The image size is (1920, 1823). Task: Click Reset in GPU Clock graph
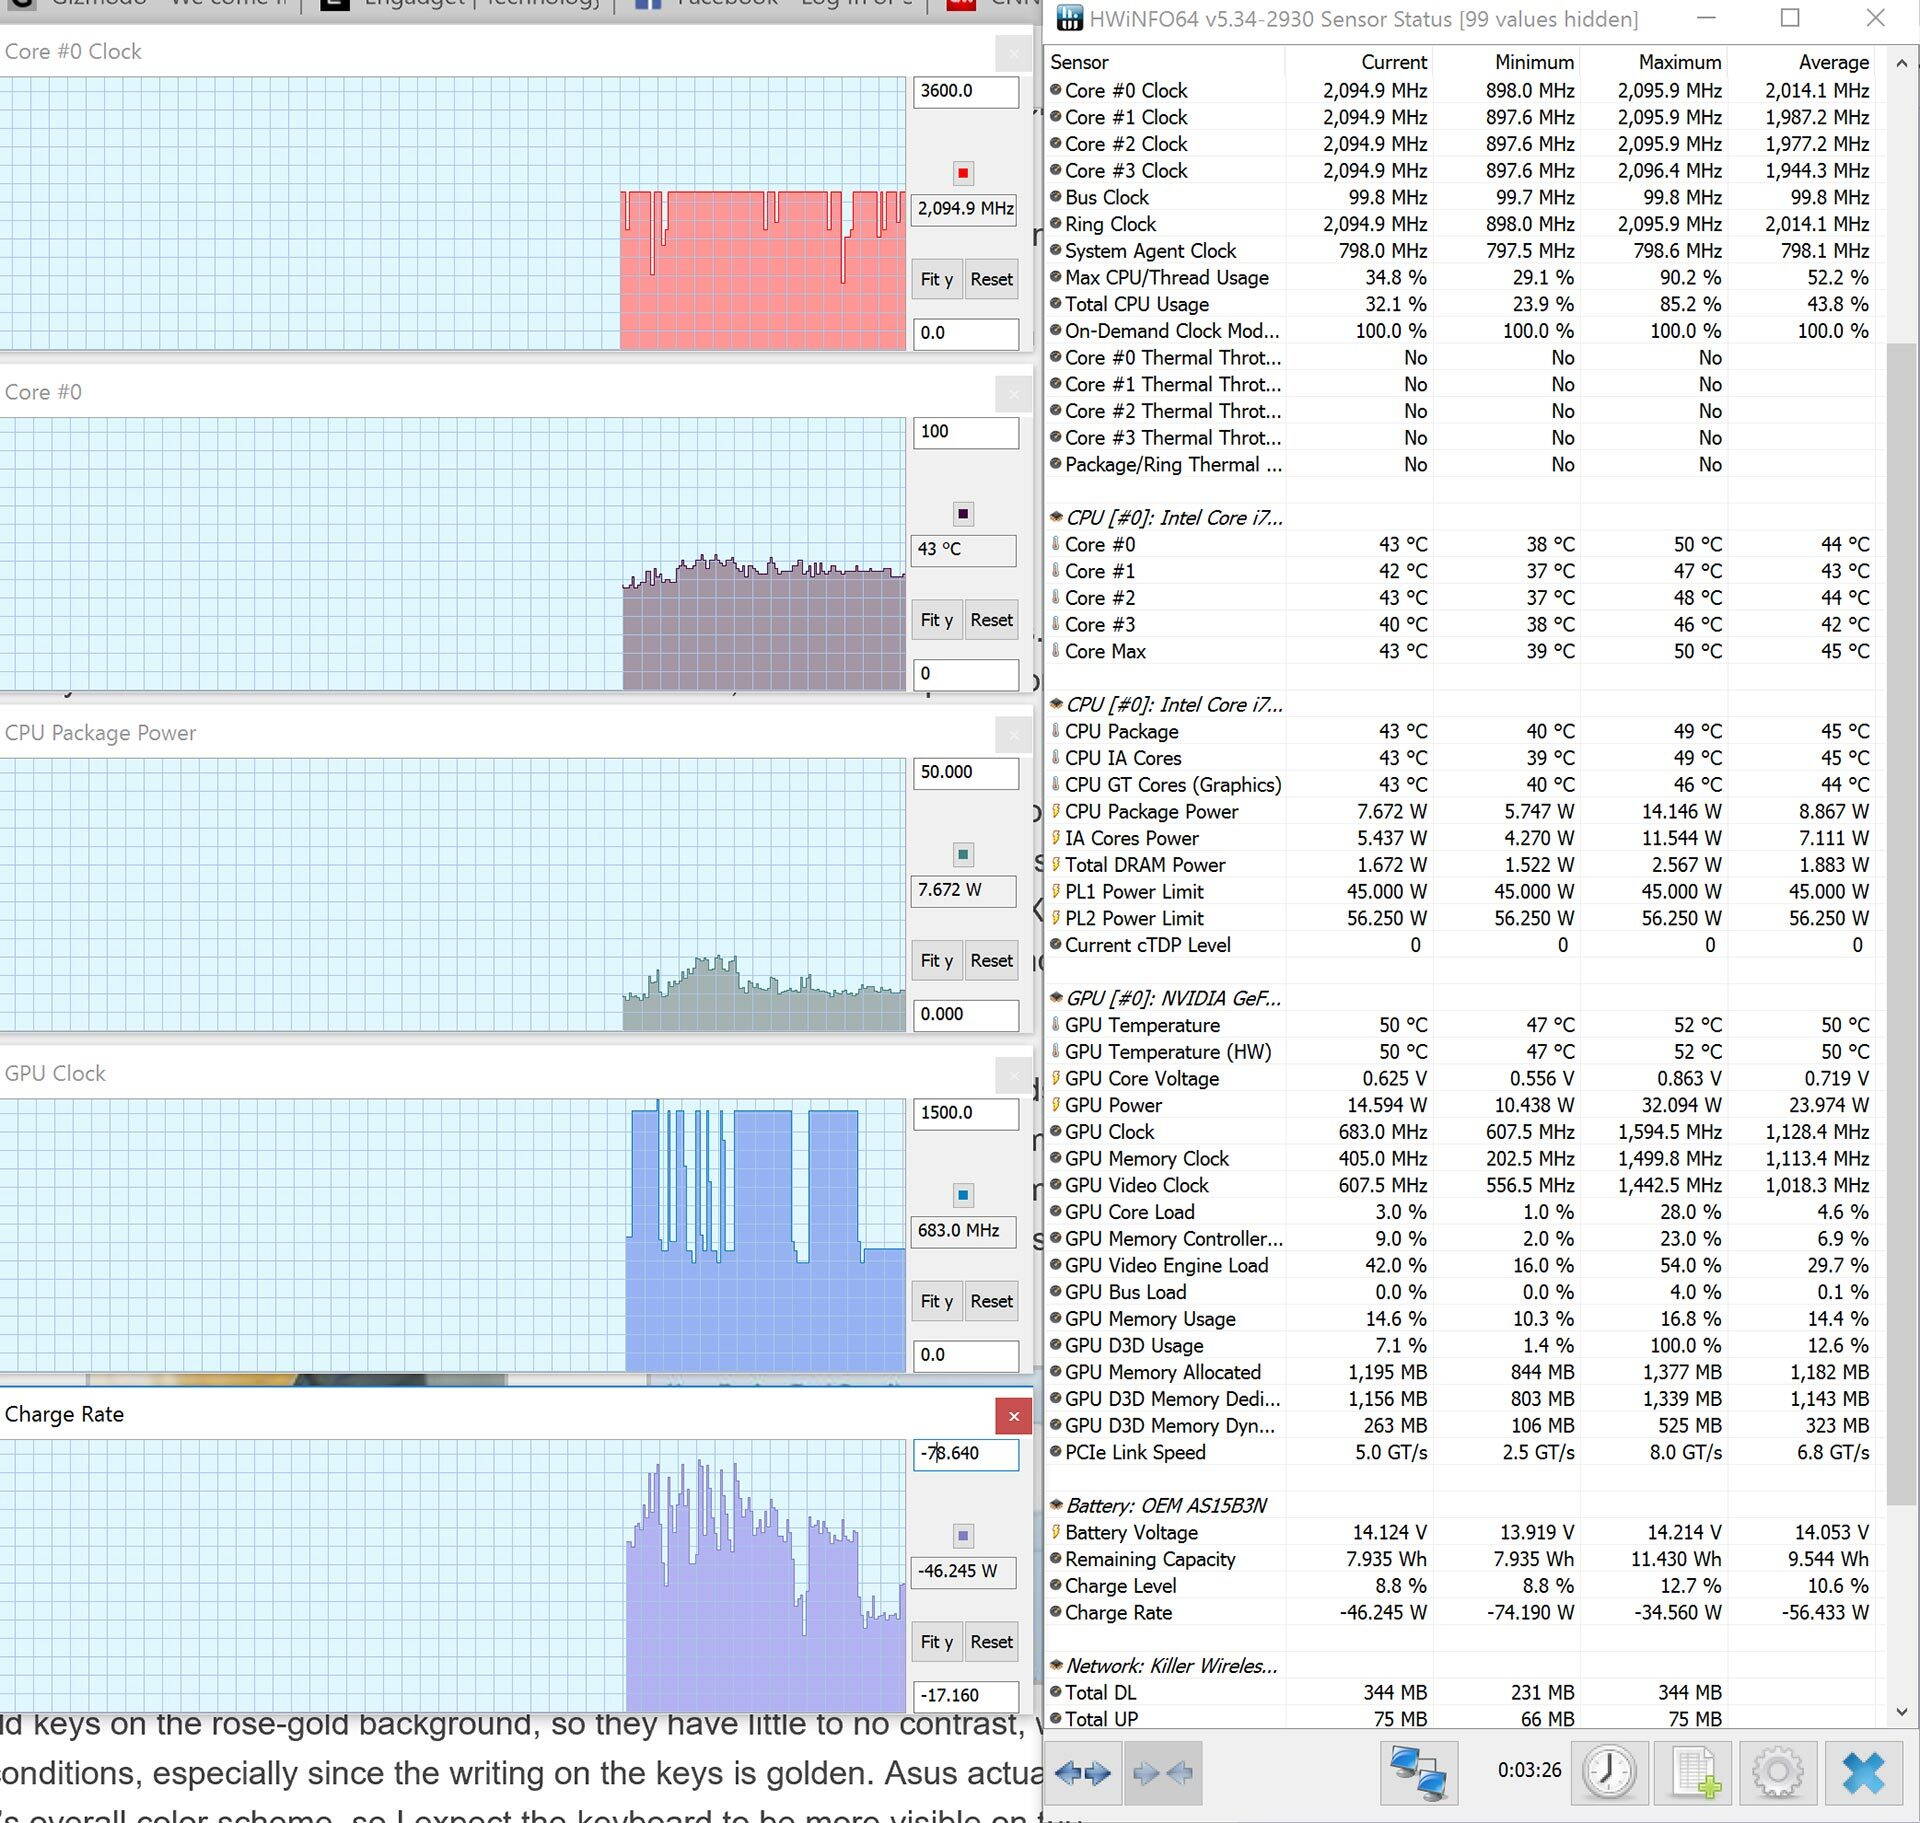tap(991, 1301)
